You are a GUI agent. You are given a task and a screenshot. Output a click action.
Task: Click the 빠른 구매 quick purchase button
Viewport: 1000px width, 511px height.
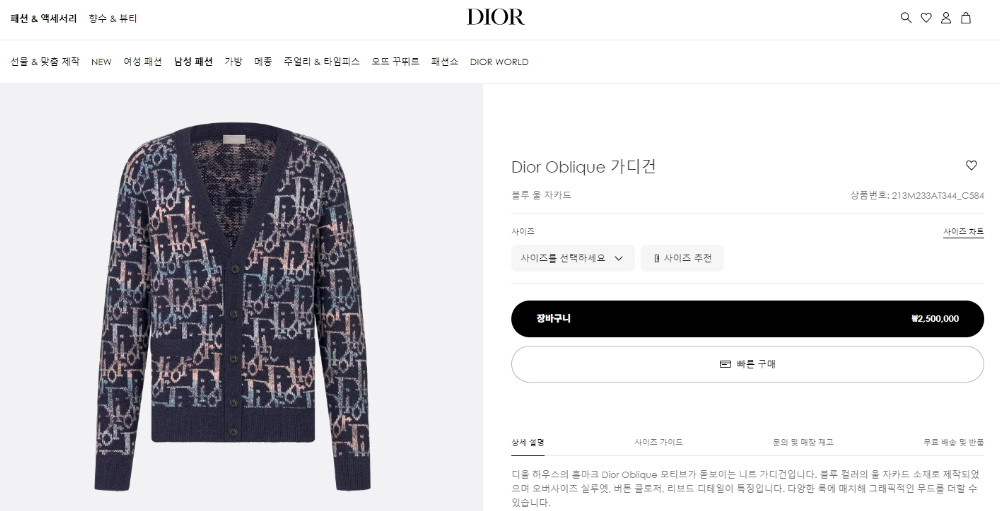click(x=747, y=364)
